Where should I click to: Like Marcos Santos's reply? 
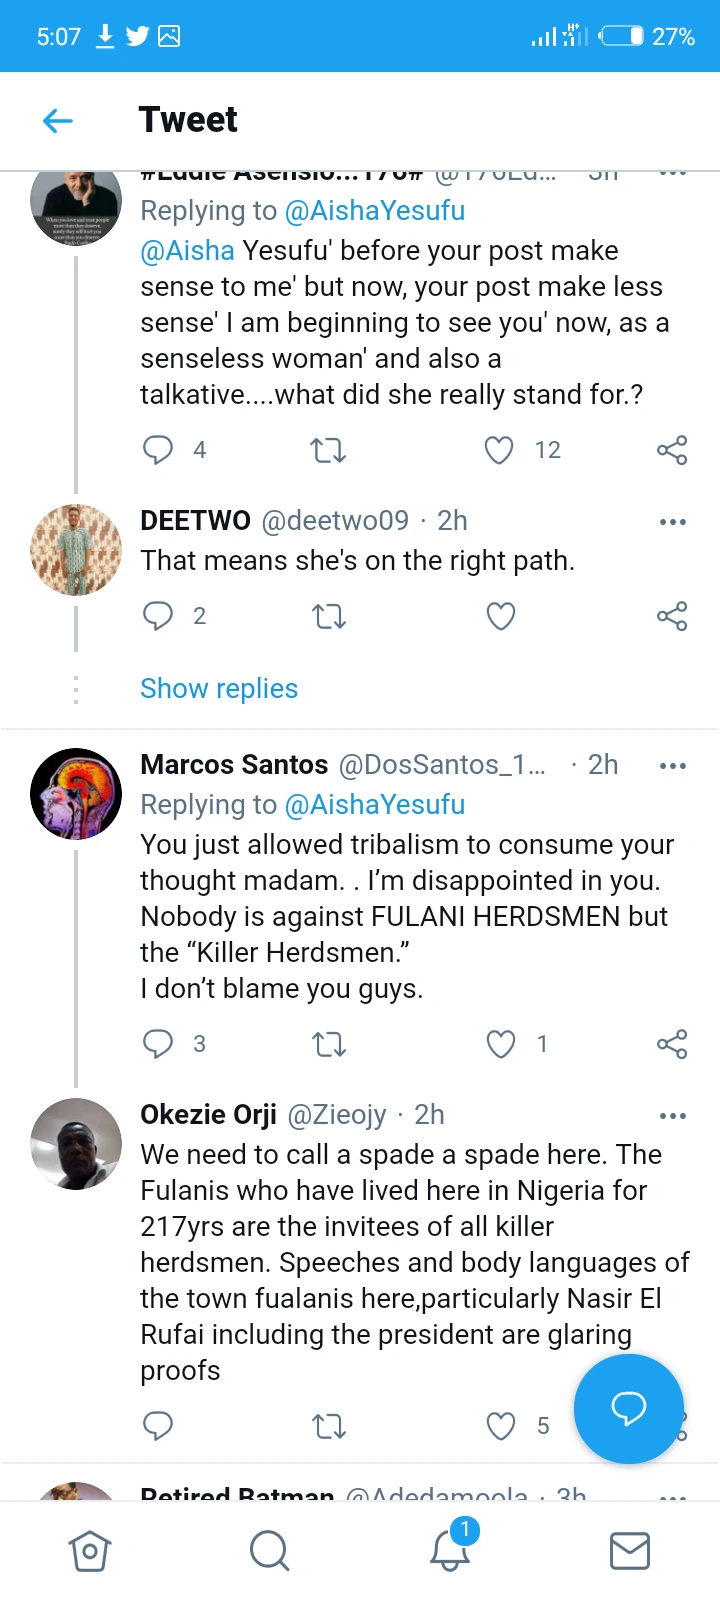(x=500, y=1044)
